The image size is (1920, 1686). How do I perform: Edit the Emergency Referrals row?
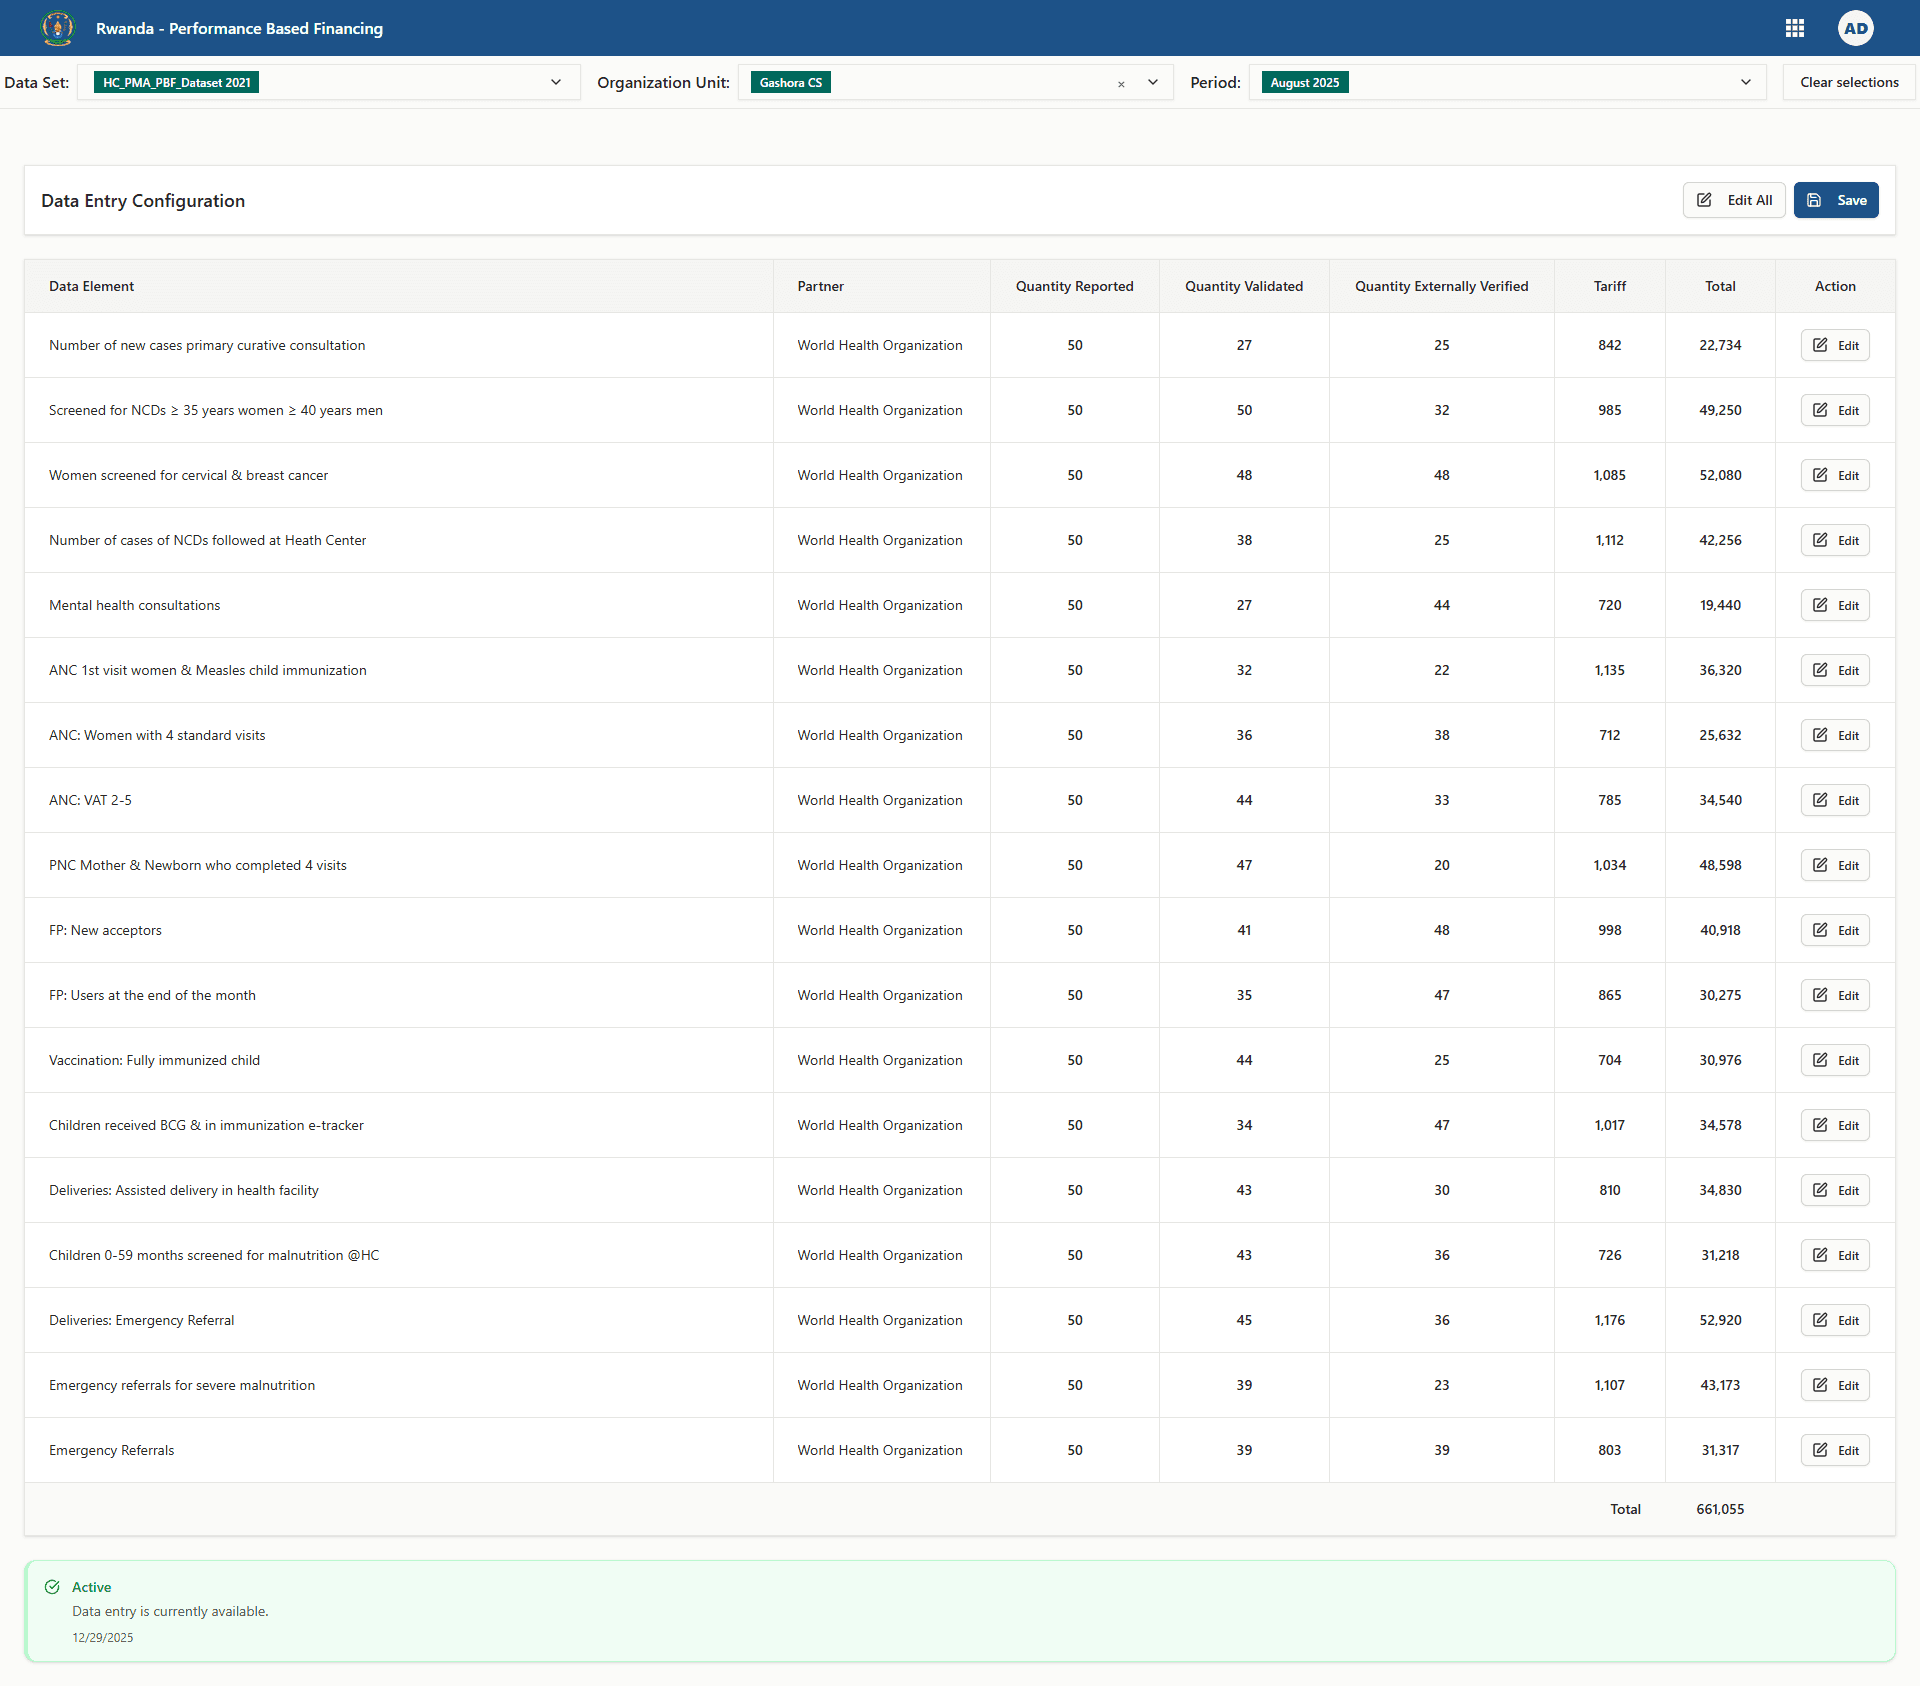pyautogui.click(x=1834, y=1450)
